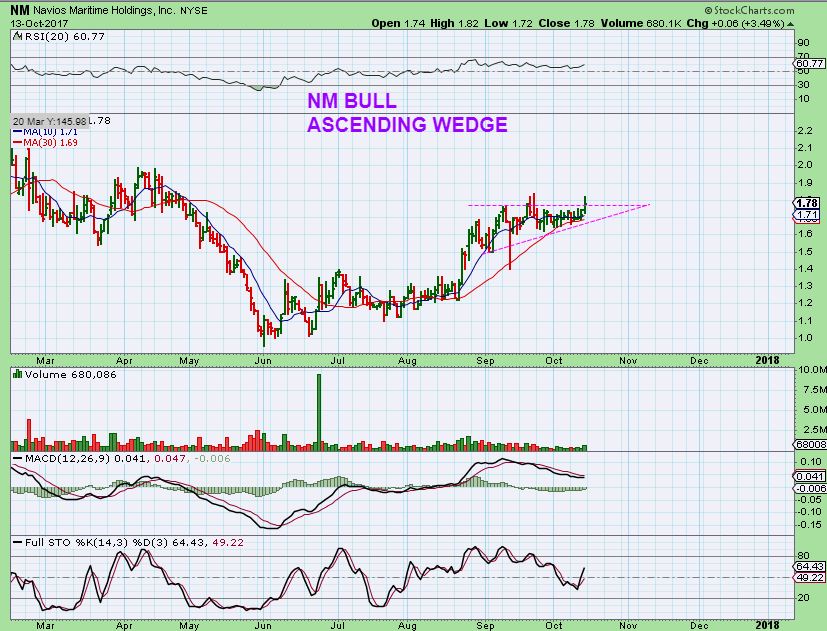Click the NYSE exchange label
This screenshot has width=827, height=631.
[194, 11]
